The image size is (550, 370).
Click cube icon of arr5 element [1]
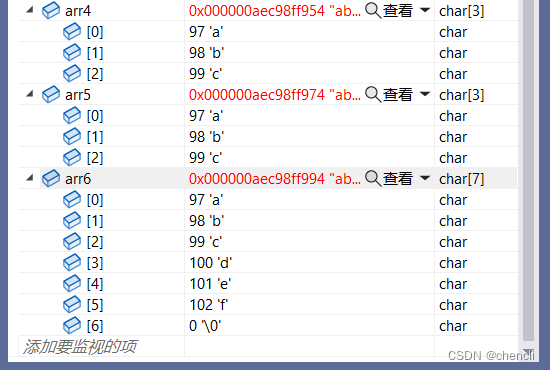click(72, 137)
